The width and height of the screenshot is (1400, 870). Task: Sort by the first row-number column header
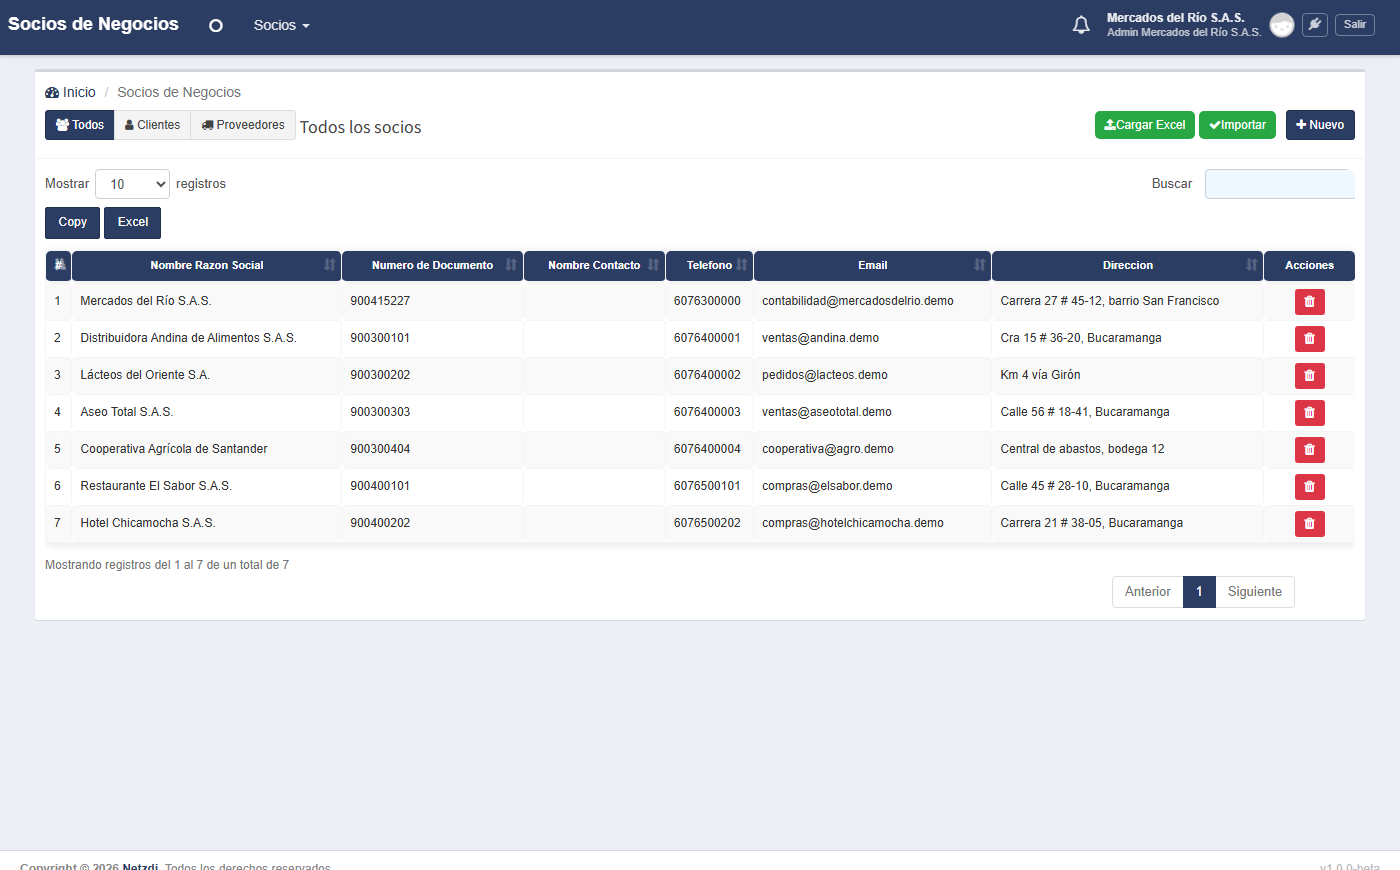59,266
